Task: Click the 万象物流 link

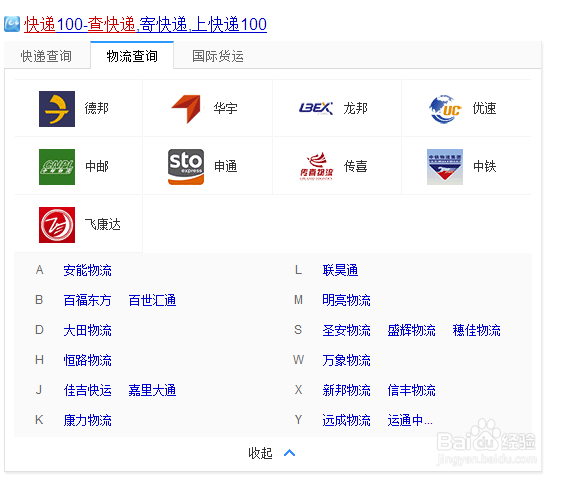Action: pos(346,360)
